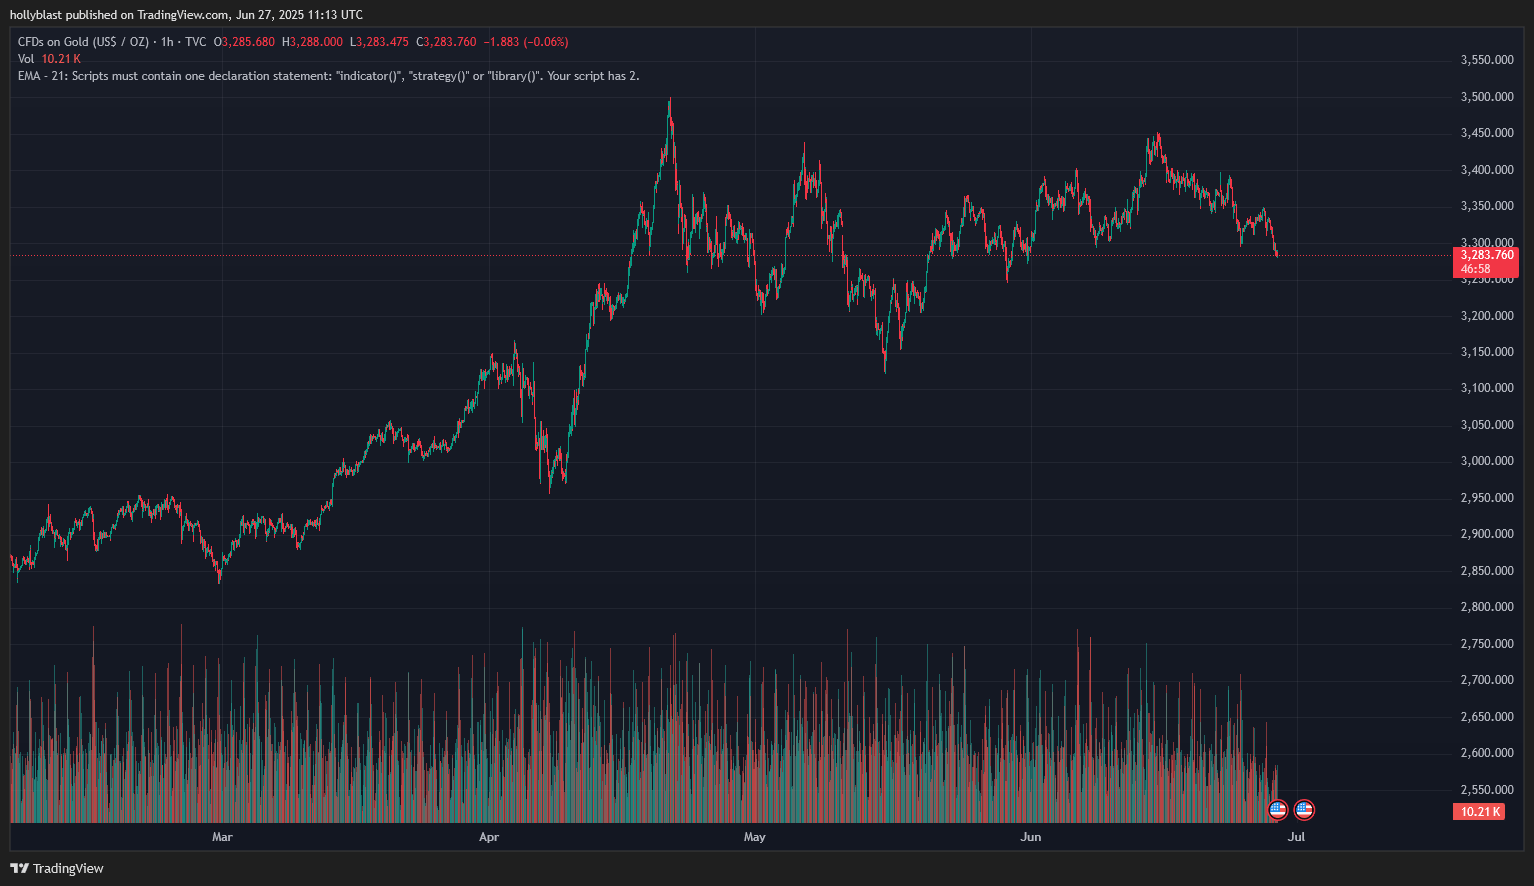Click the 2,850.000 price axis label
Image resolution: width=1534 pixels, height=886 pixels.
coord(1487,571)
